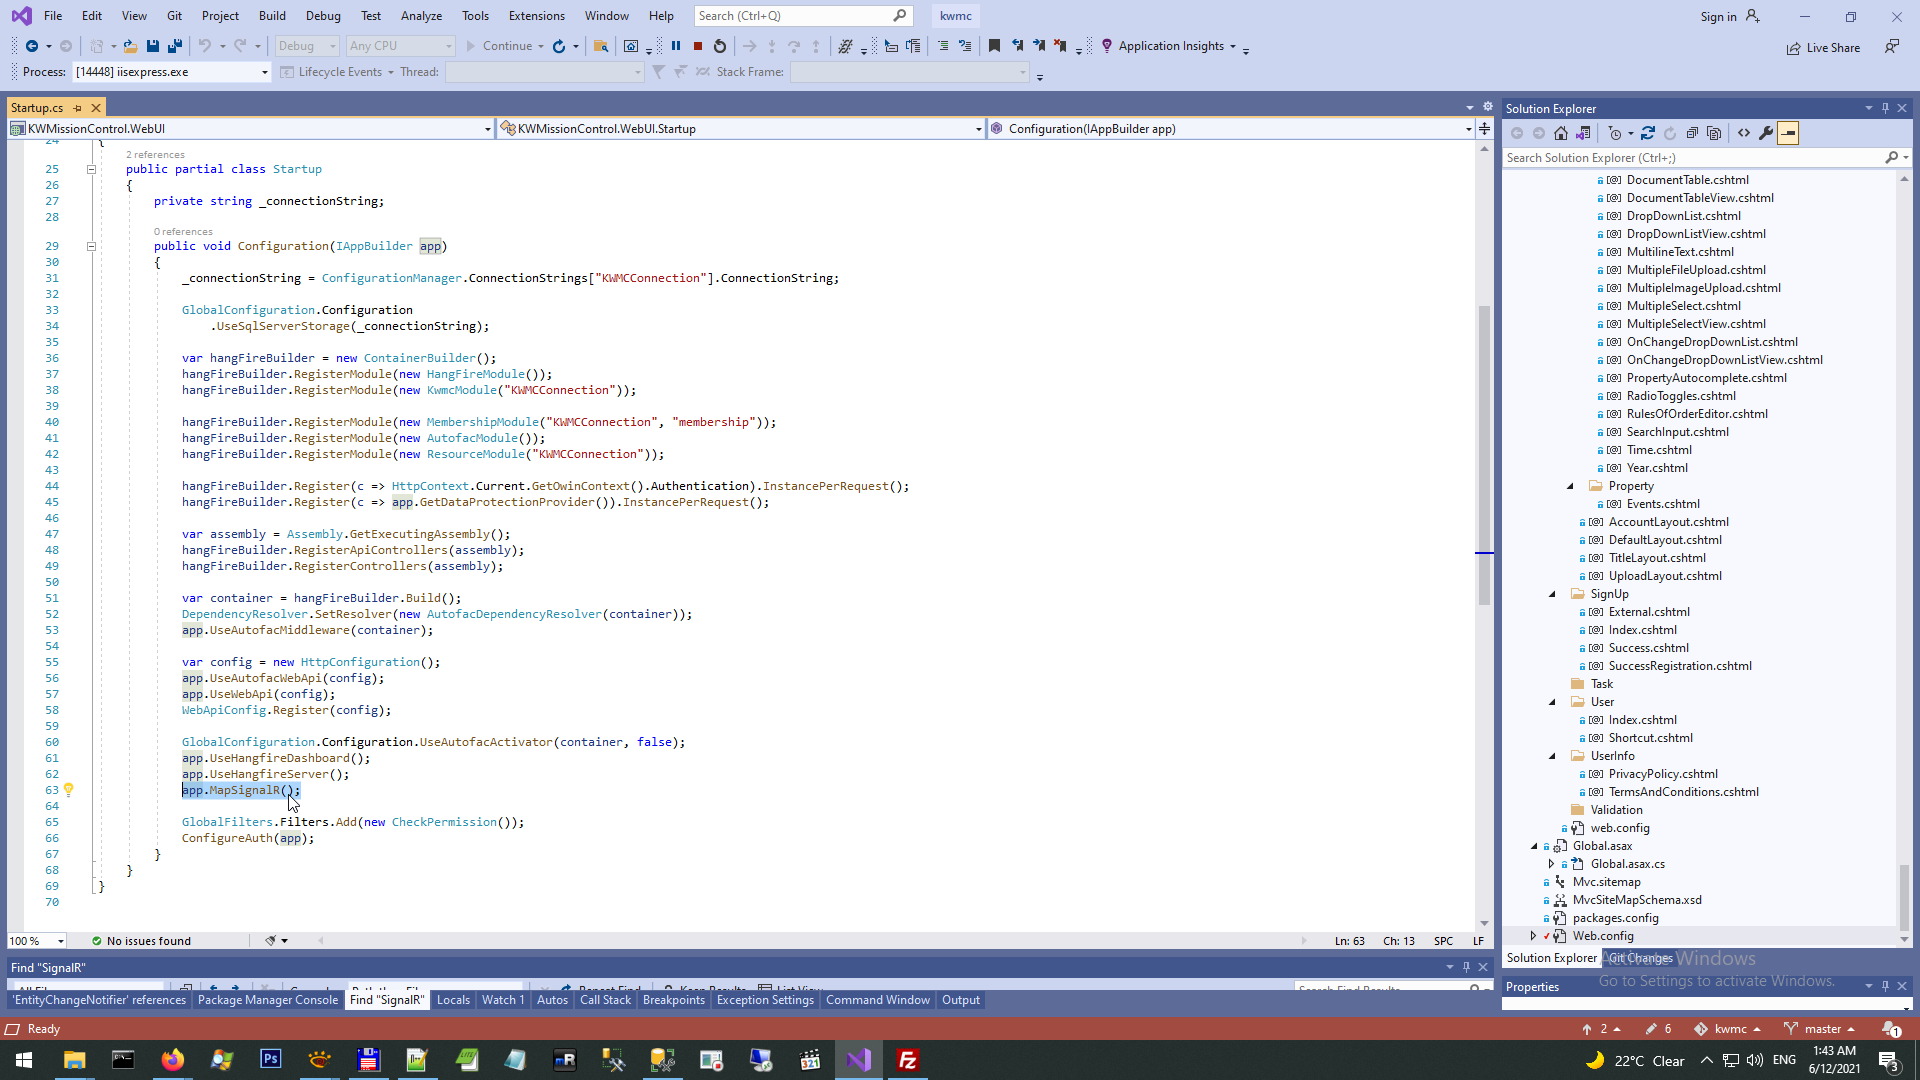Click the Save All double-disk icon
The height and width of the screenshot is (1080, 1920).
[175, 46]
